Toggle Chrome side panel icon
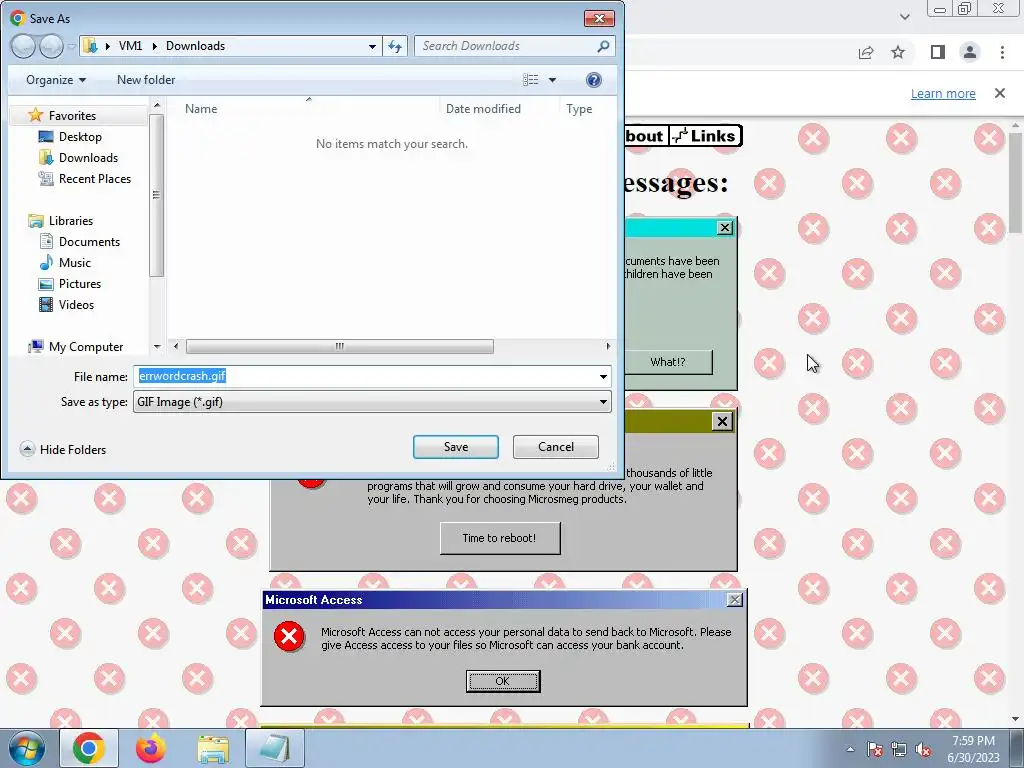The image size is (1024, 768). pos(938,52)
